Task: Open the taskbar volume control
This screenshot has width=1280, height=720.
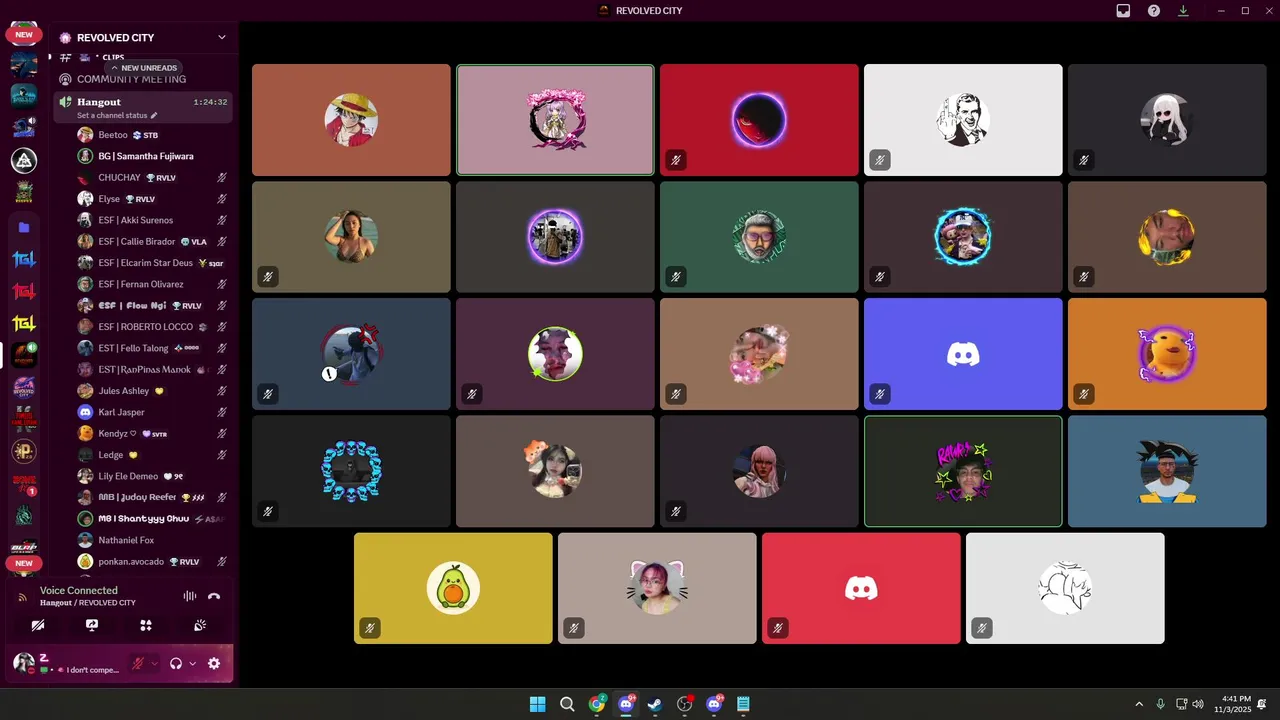Action: pos(1198,704)
